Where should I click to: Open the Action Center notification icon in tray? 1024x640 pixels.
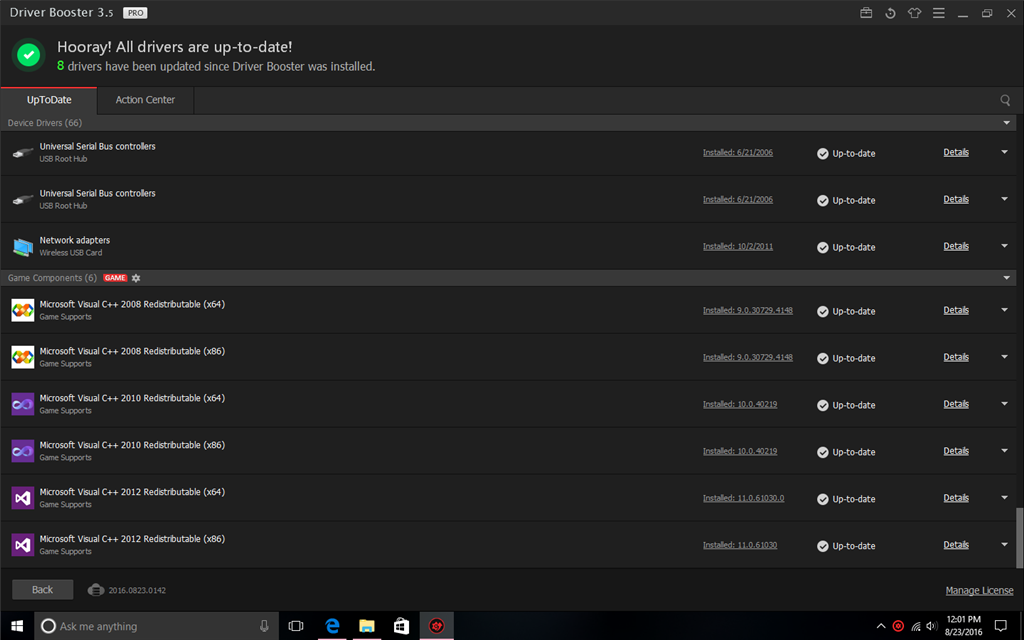(x=1000, y=626)
